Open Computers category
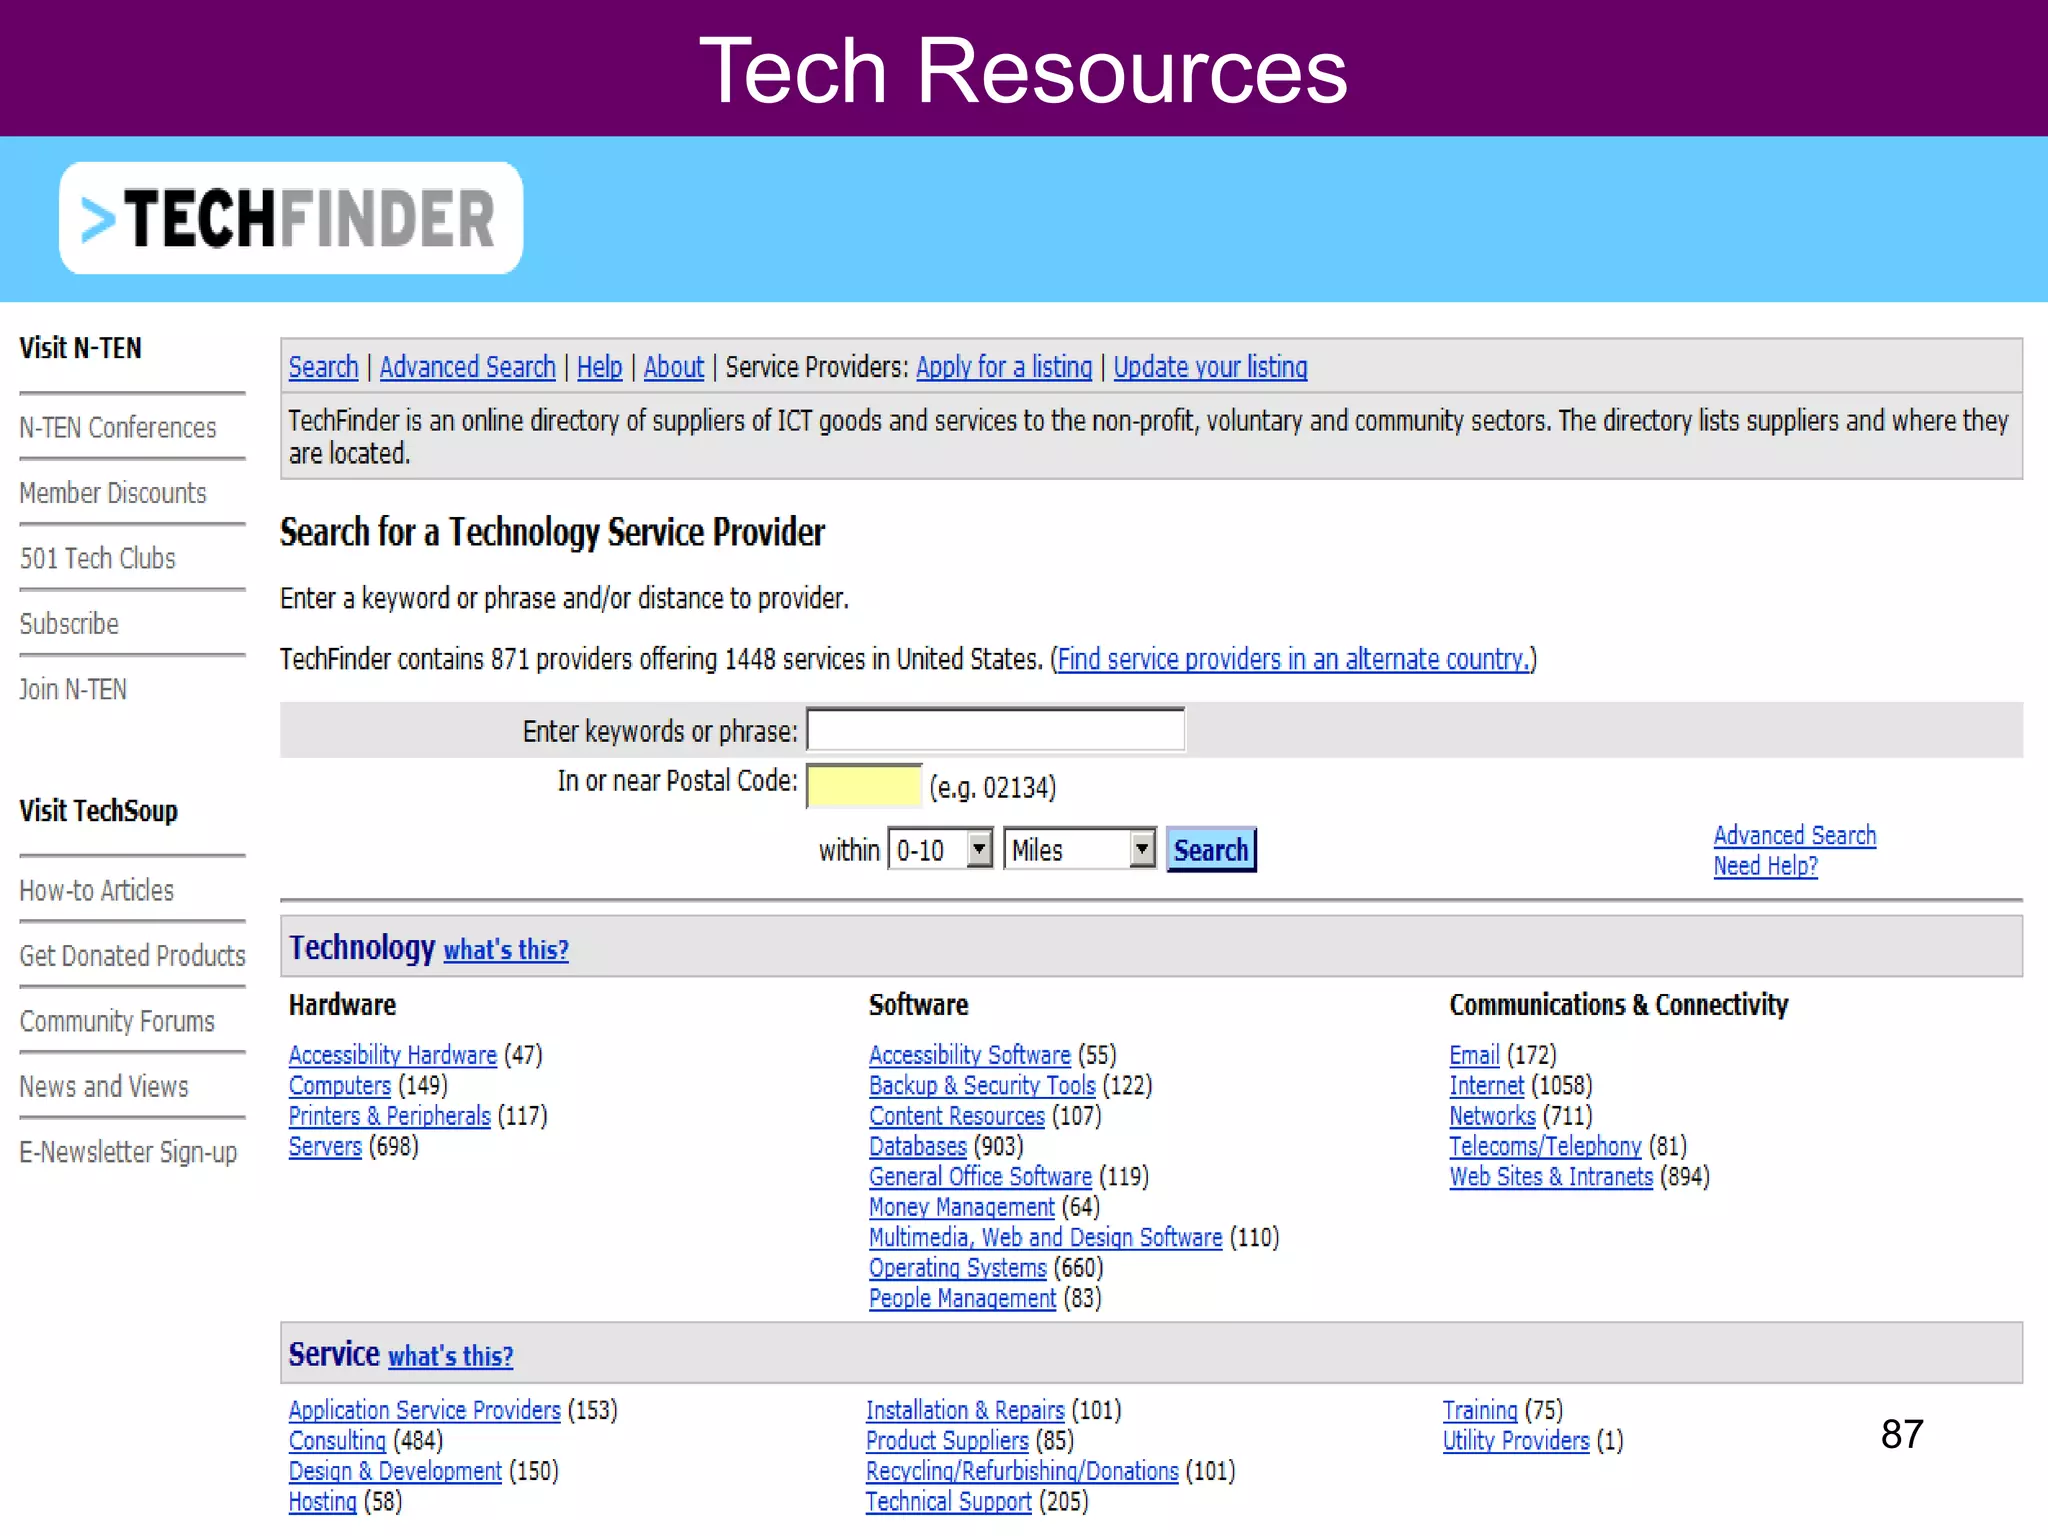The width and height of the screenshot is (2048, 1536). [339, 1085]
